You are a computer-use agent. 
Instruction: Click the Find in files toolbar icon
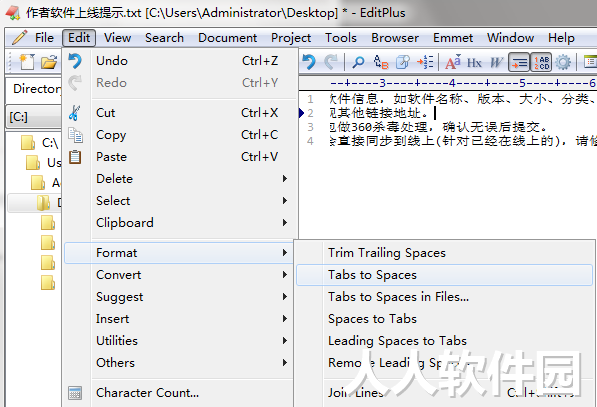pyautogui.click(x=403, y=62)
